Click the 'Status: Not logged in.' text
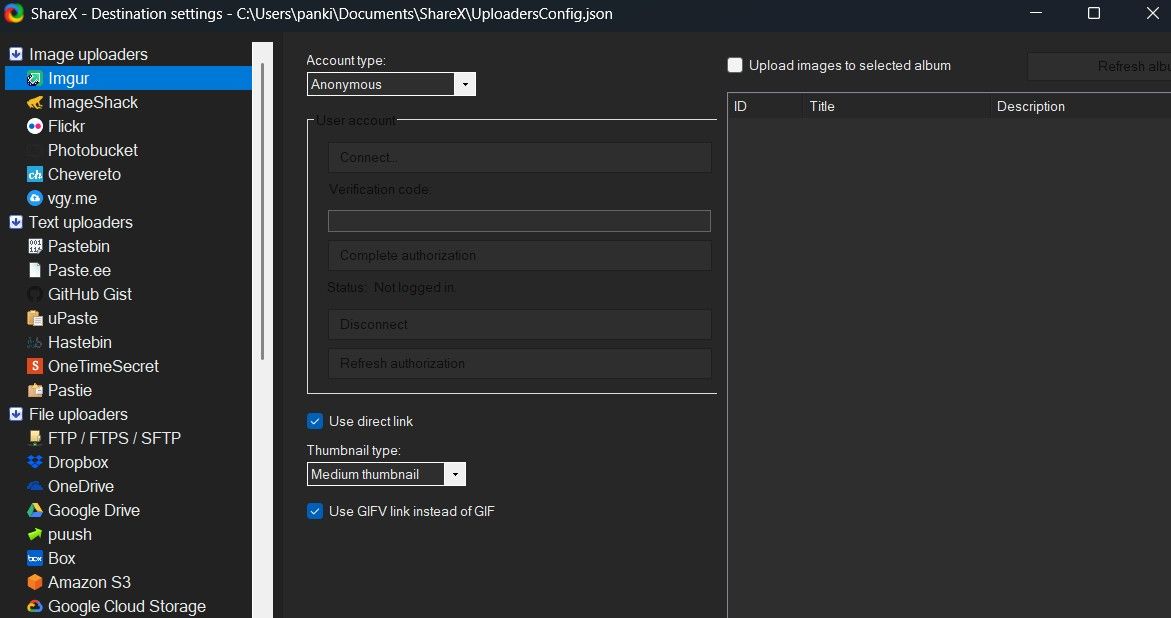 [391, 287]
